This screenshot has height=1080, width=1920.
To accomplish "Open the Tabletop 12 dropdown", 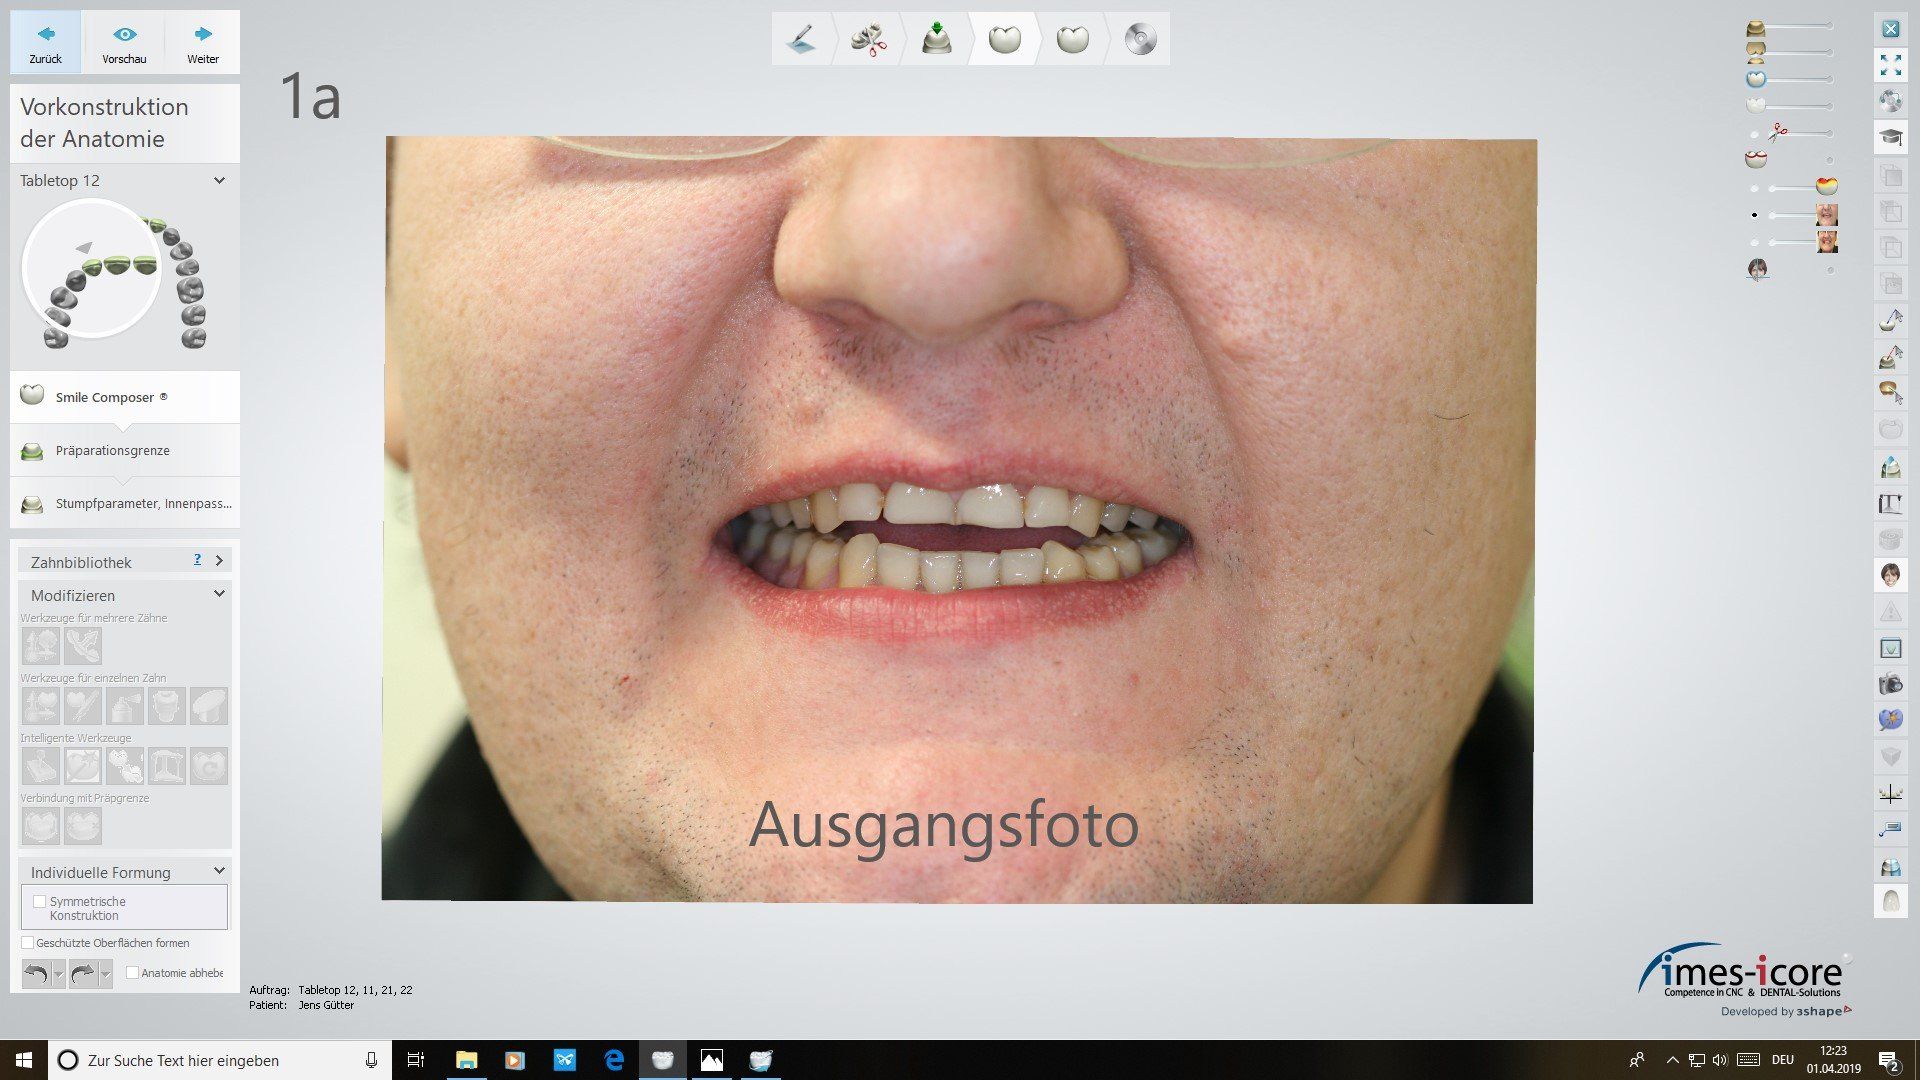I will [x=219, y=181].
